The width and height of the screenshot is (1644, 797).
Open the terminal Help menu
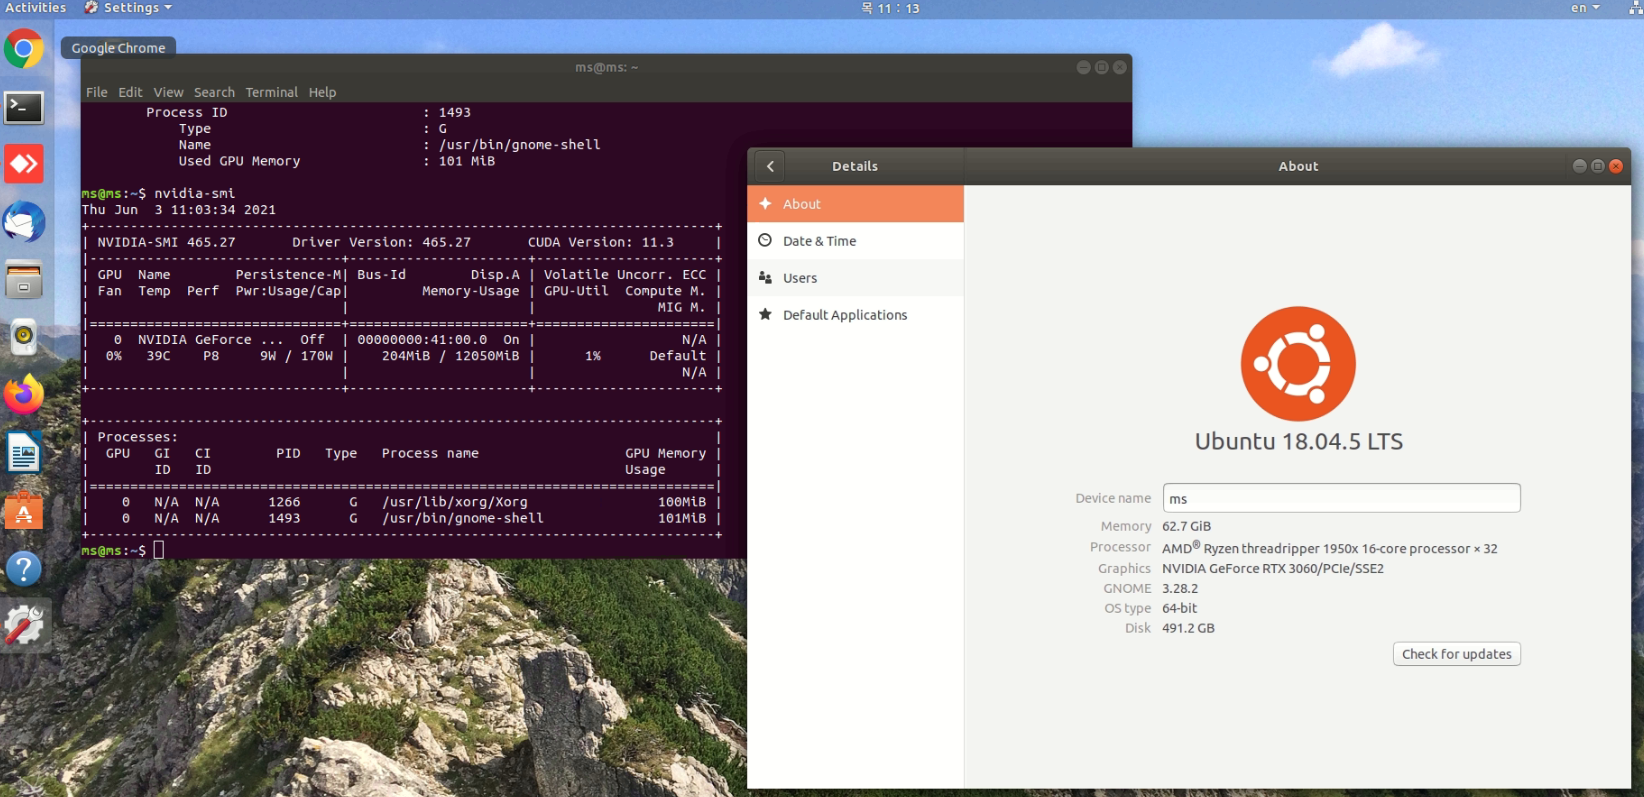[322, 92]
